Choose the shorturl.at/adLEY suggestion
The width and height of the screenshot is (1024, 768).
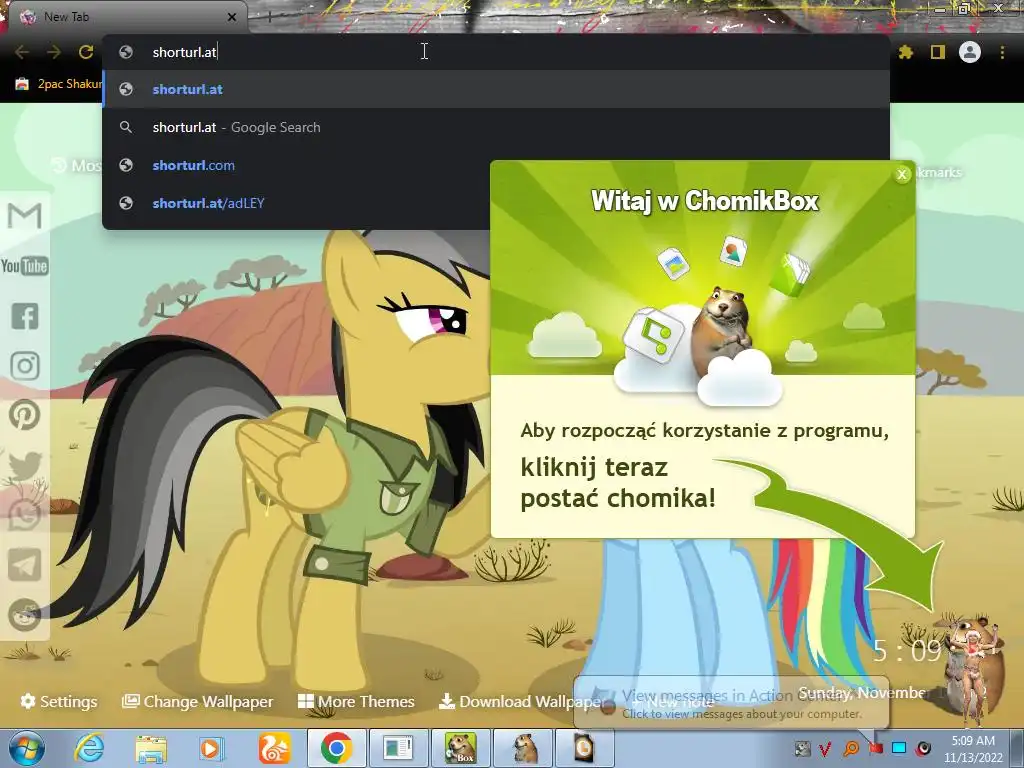point(296,203)
